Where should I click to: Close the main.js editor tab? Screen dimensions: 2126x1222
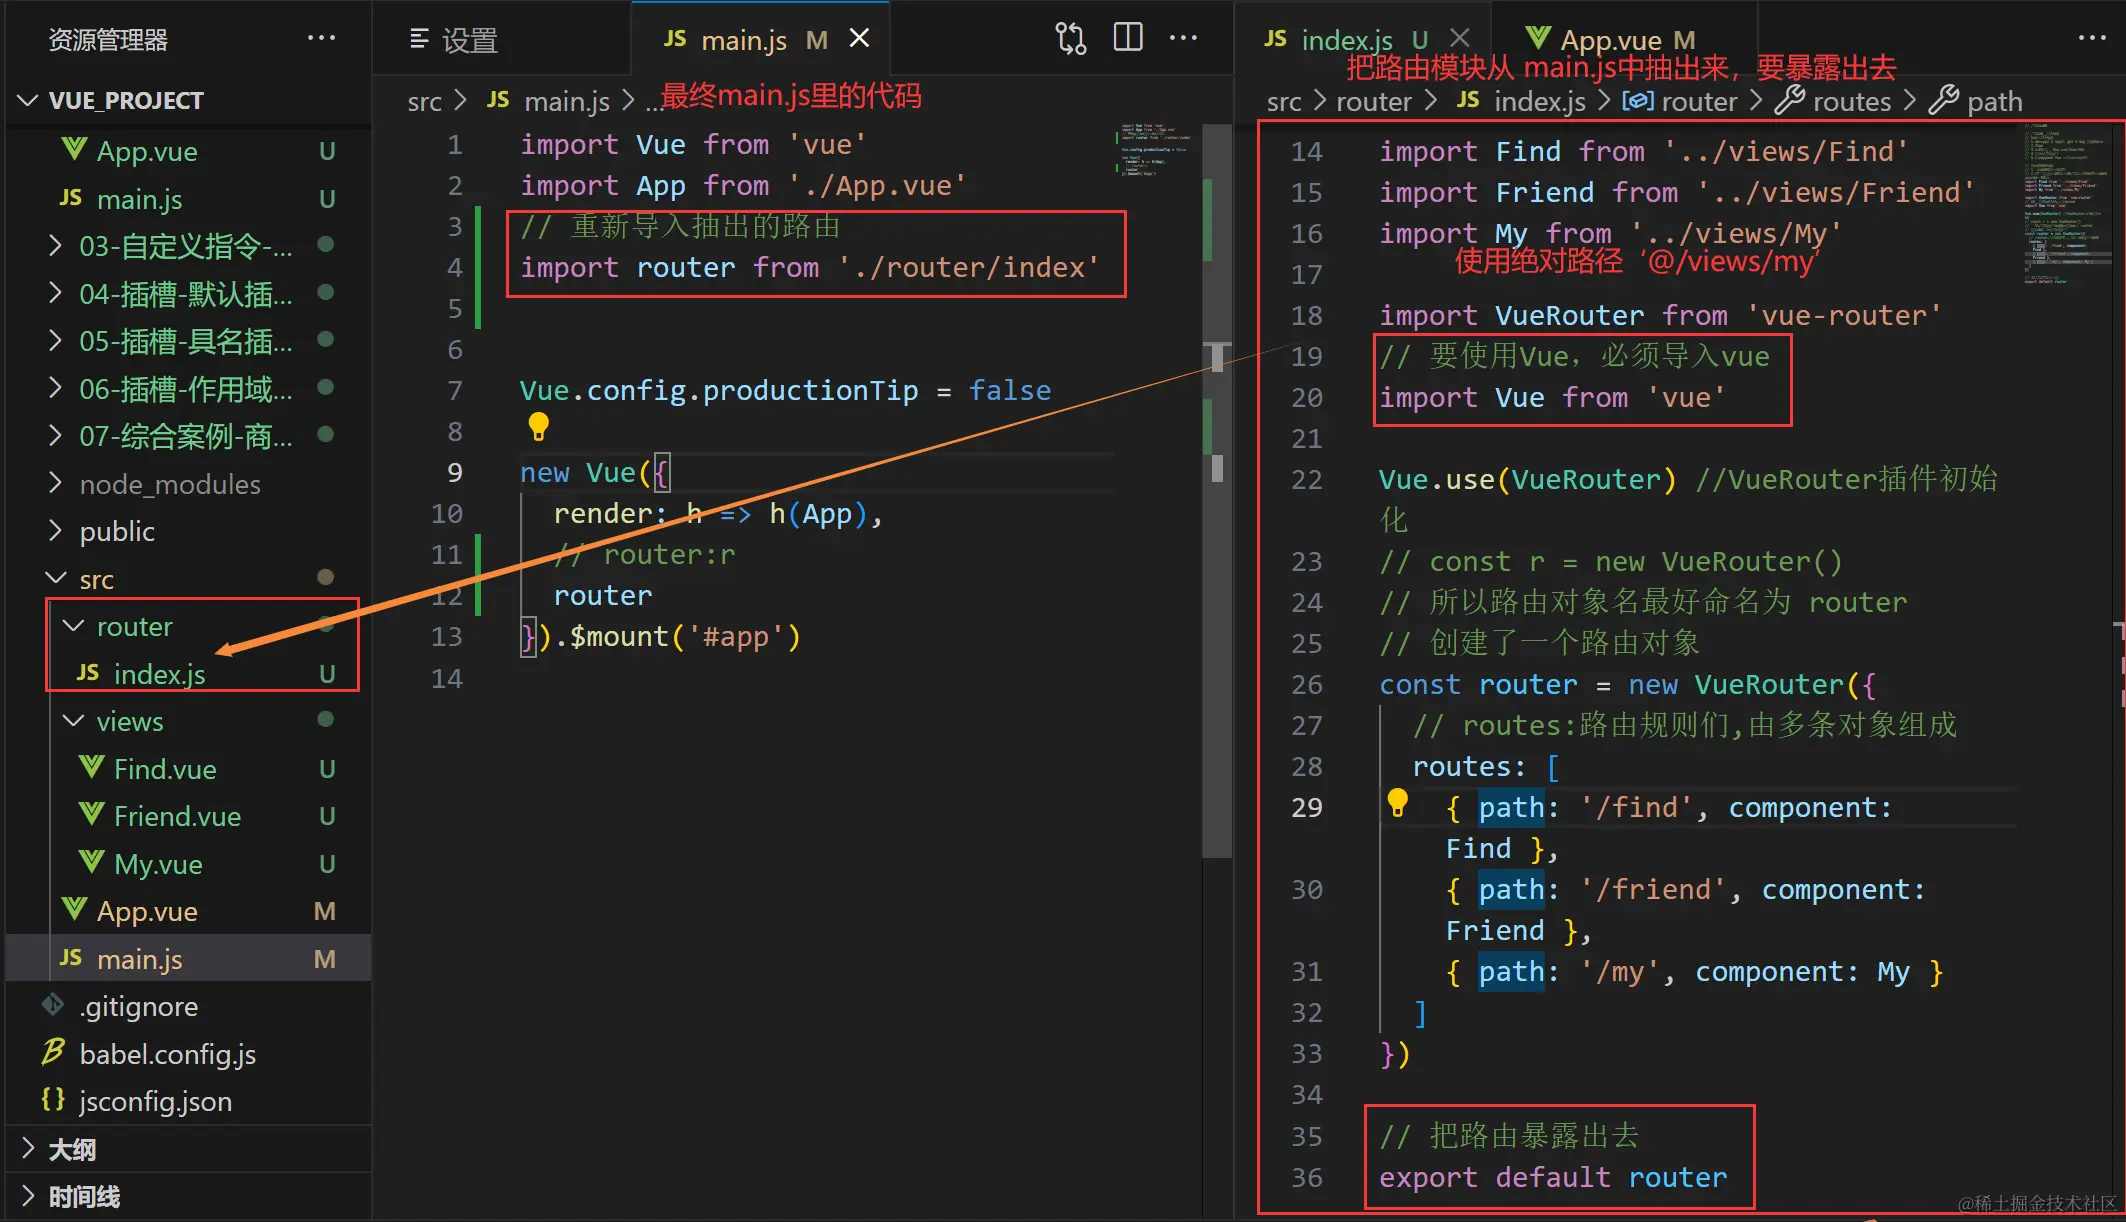pyautogui.click(x=859, y=38)
